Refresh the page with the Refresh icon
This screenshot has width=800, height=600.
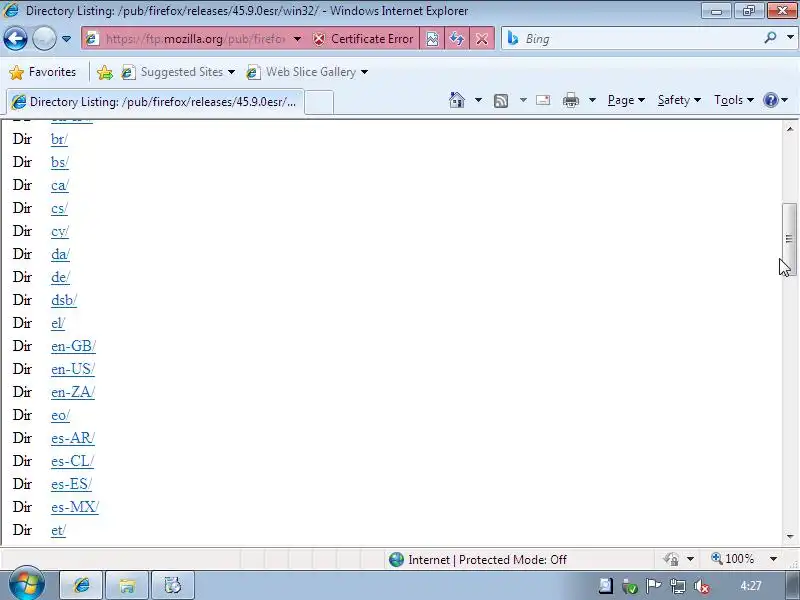click(x=457, y=39)
